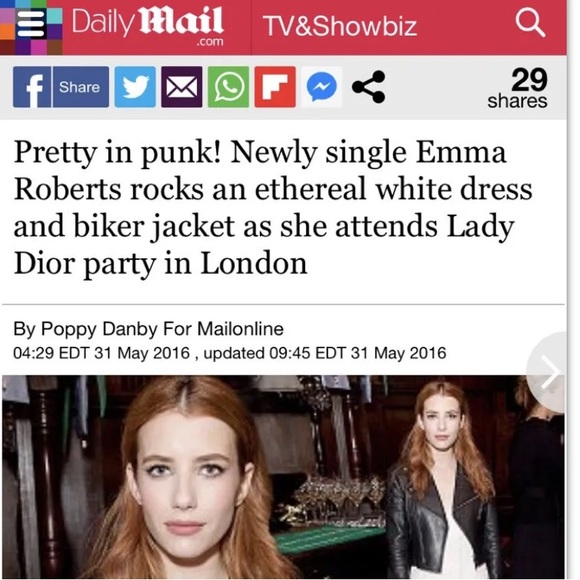Open the TV&Showbiz section

[340, 26]
